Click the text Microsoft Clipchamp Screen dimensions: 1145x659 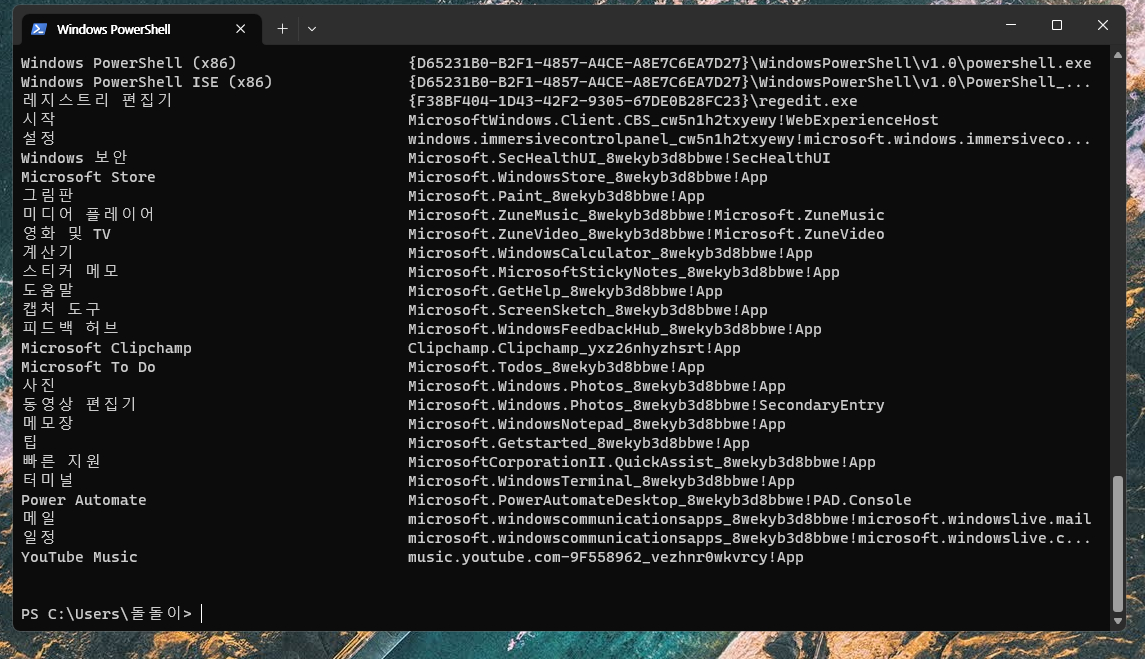pyautogui.click(x=106, y=348)
